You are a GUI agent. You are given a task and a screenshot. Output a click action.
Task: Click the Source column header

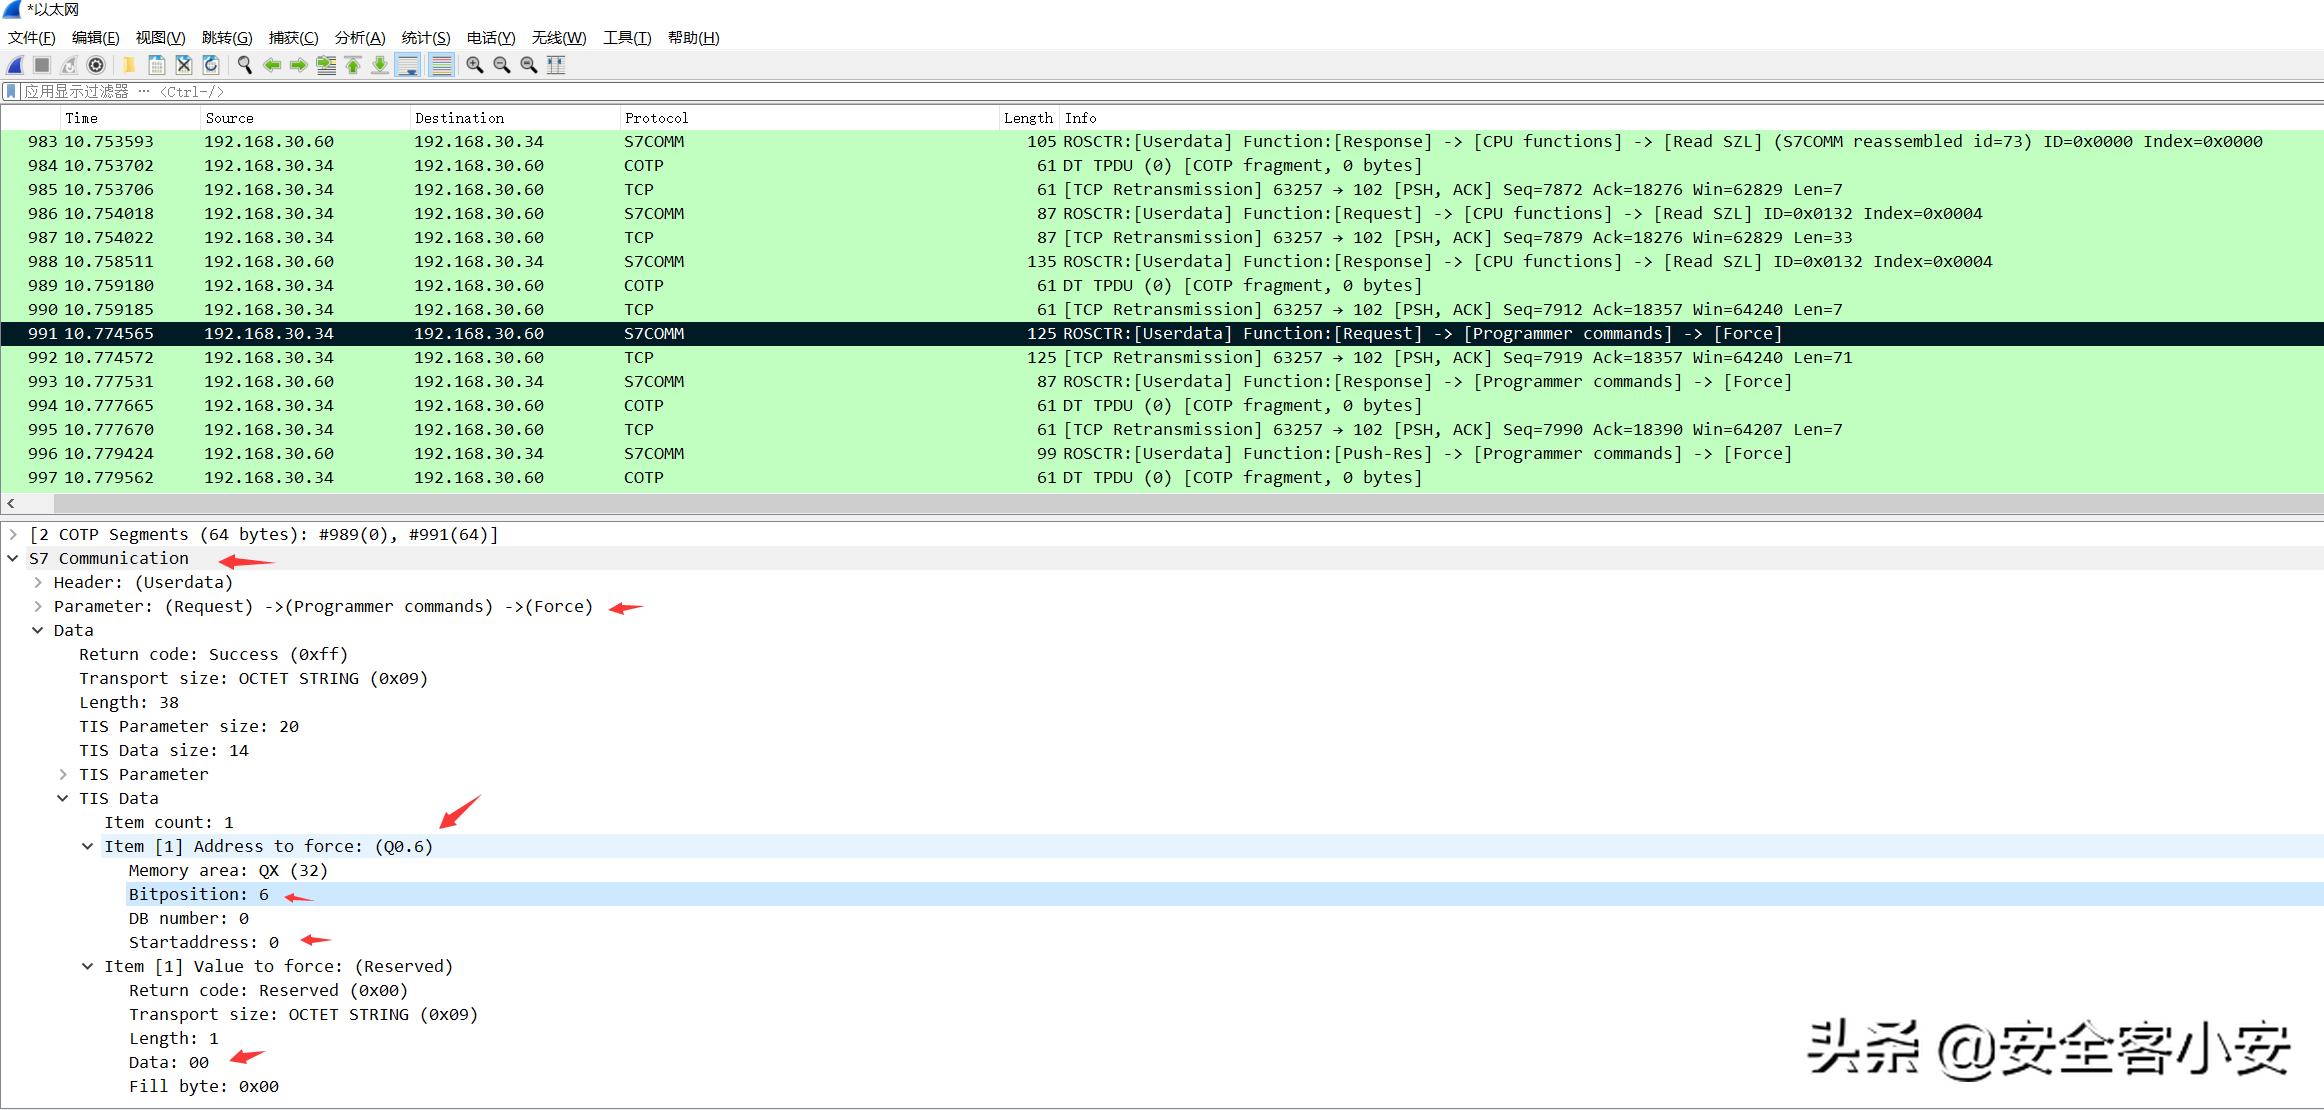(x=229, y=118)
